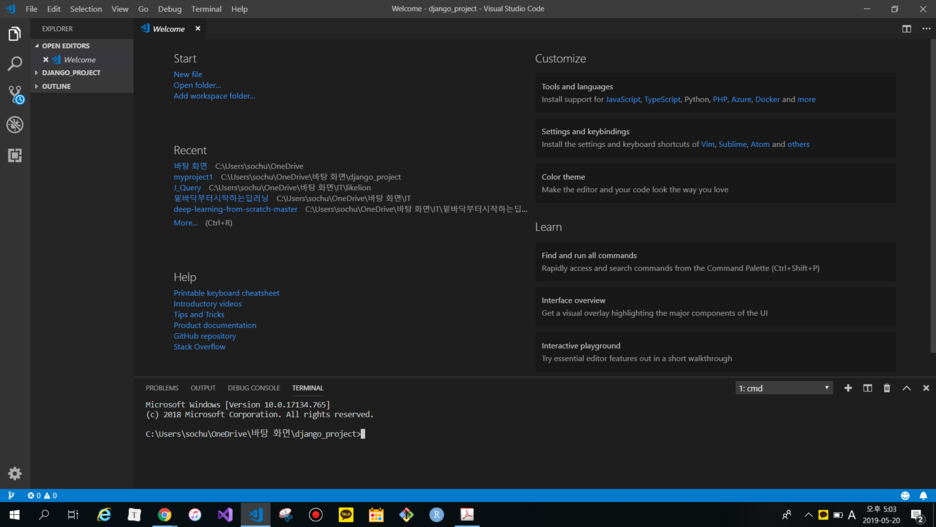Open the Source Control view

(x=15, y=94)
